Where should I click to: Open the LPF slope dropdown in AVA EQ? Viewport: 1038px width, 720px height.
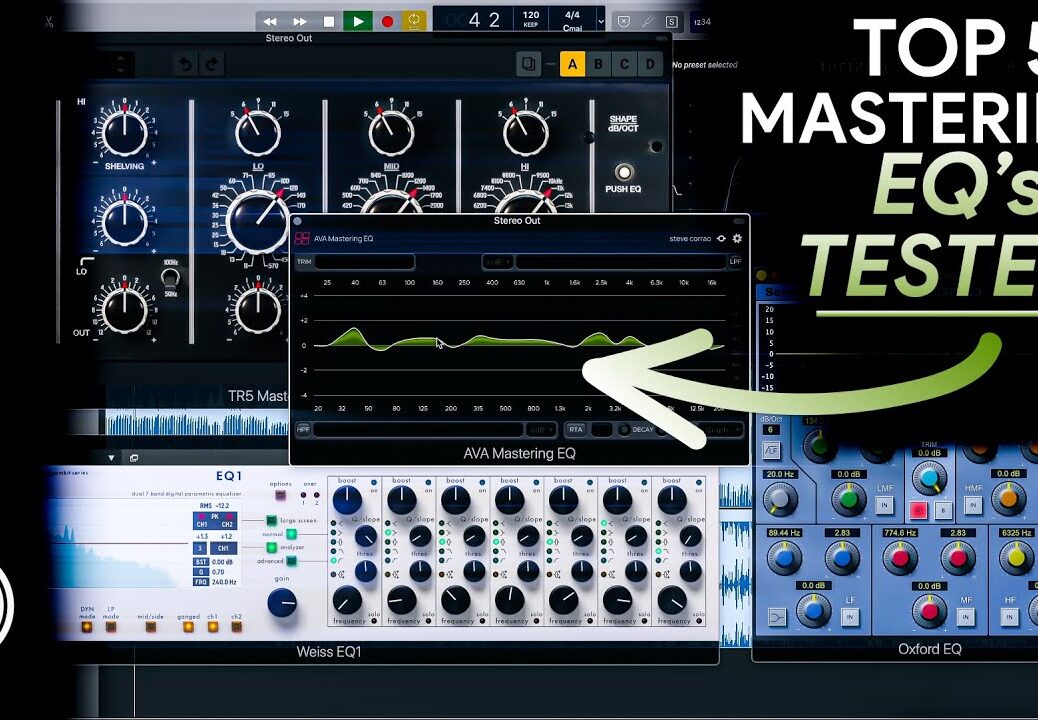point(498,262)
